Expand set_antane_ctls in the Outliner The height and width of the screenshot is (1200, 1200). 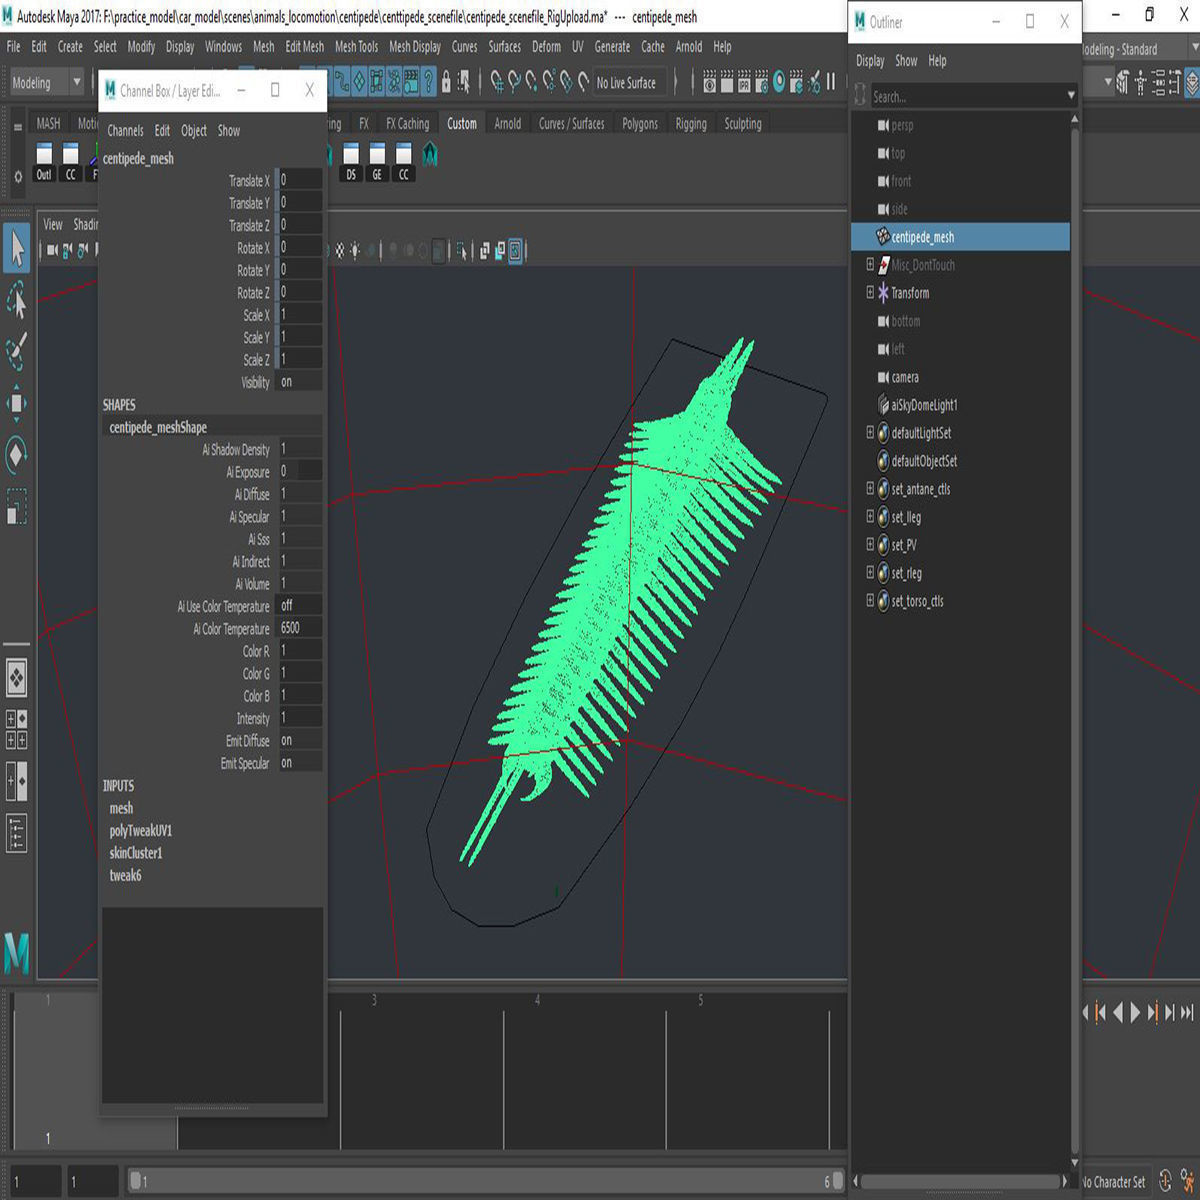click(x=870, y=488)
